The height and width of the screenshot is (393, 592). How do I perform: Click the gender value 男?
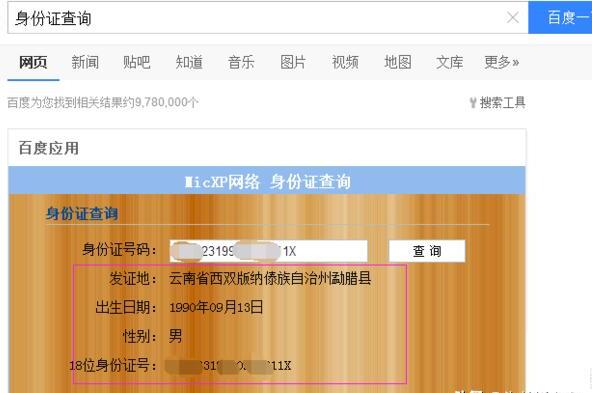coord(176,336)
